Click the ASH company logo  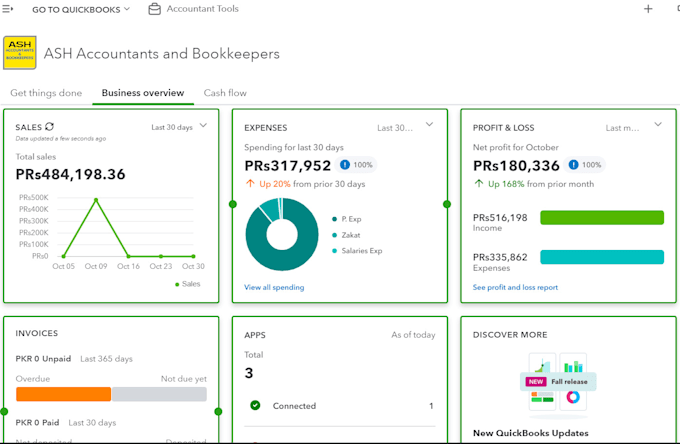[20, 53]
